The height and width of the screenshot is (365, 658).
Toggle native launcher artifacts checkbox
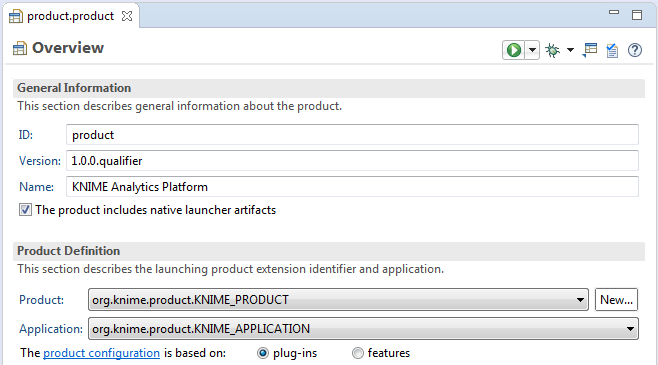25,210
